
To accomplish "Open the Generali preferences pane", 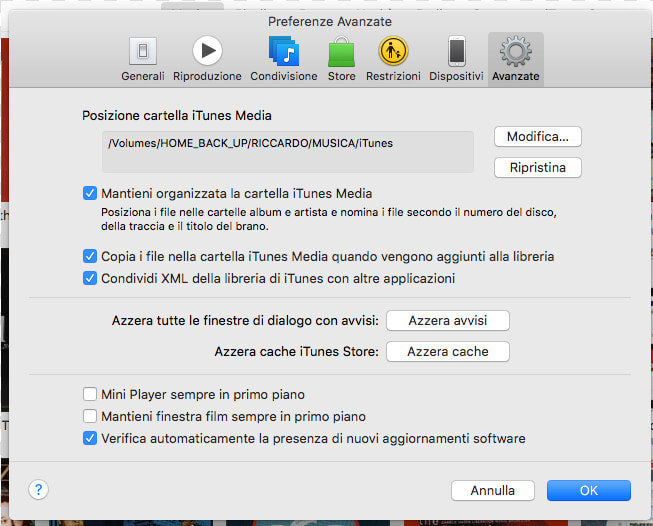I will [143, 58].
